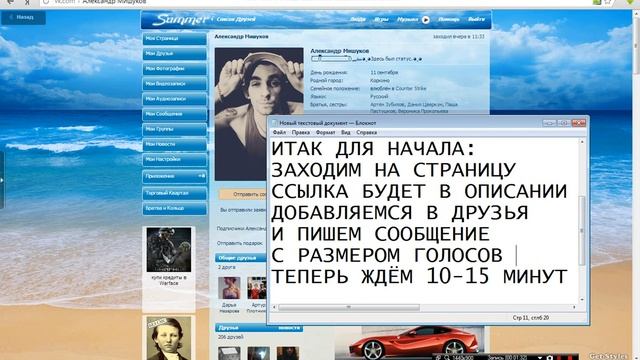Click Русский language link
Image resolution: width=640 pixels, height=360 pixels.
379,96
